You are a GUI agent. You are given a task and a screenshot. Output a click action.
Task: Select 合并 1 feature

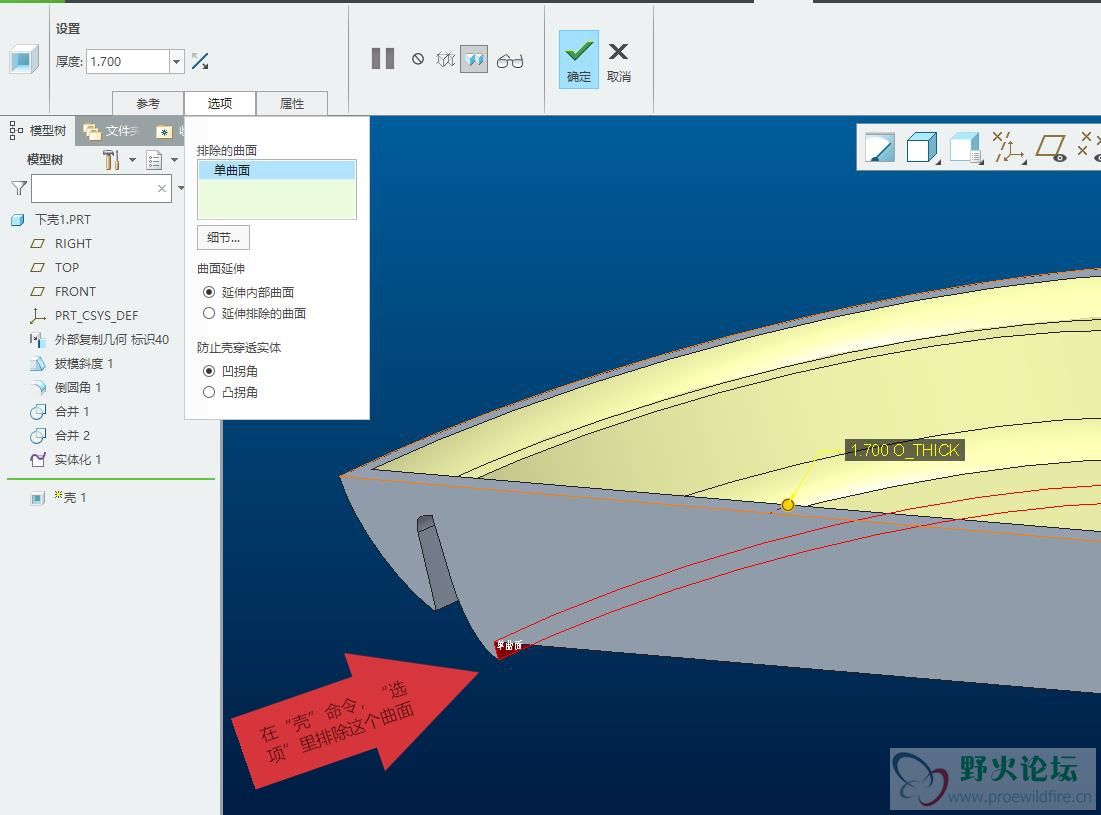[72, 411]
